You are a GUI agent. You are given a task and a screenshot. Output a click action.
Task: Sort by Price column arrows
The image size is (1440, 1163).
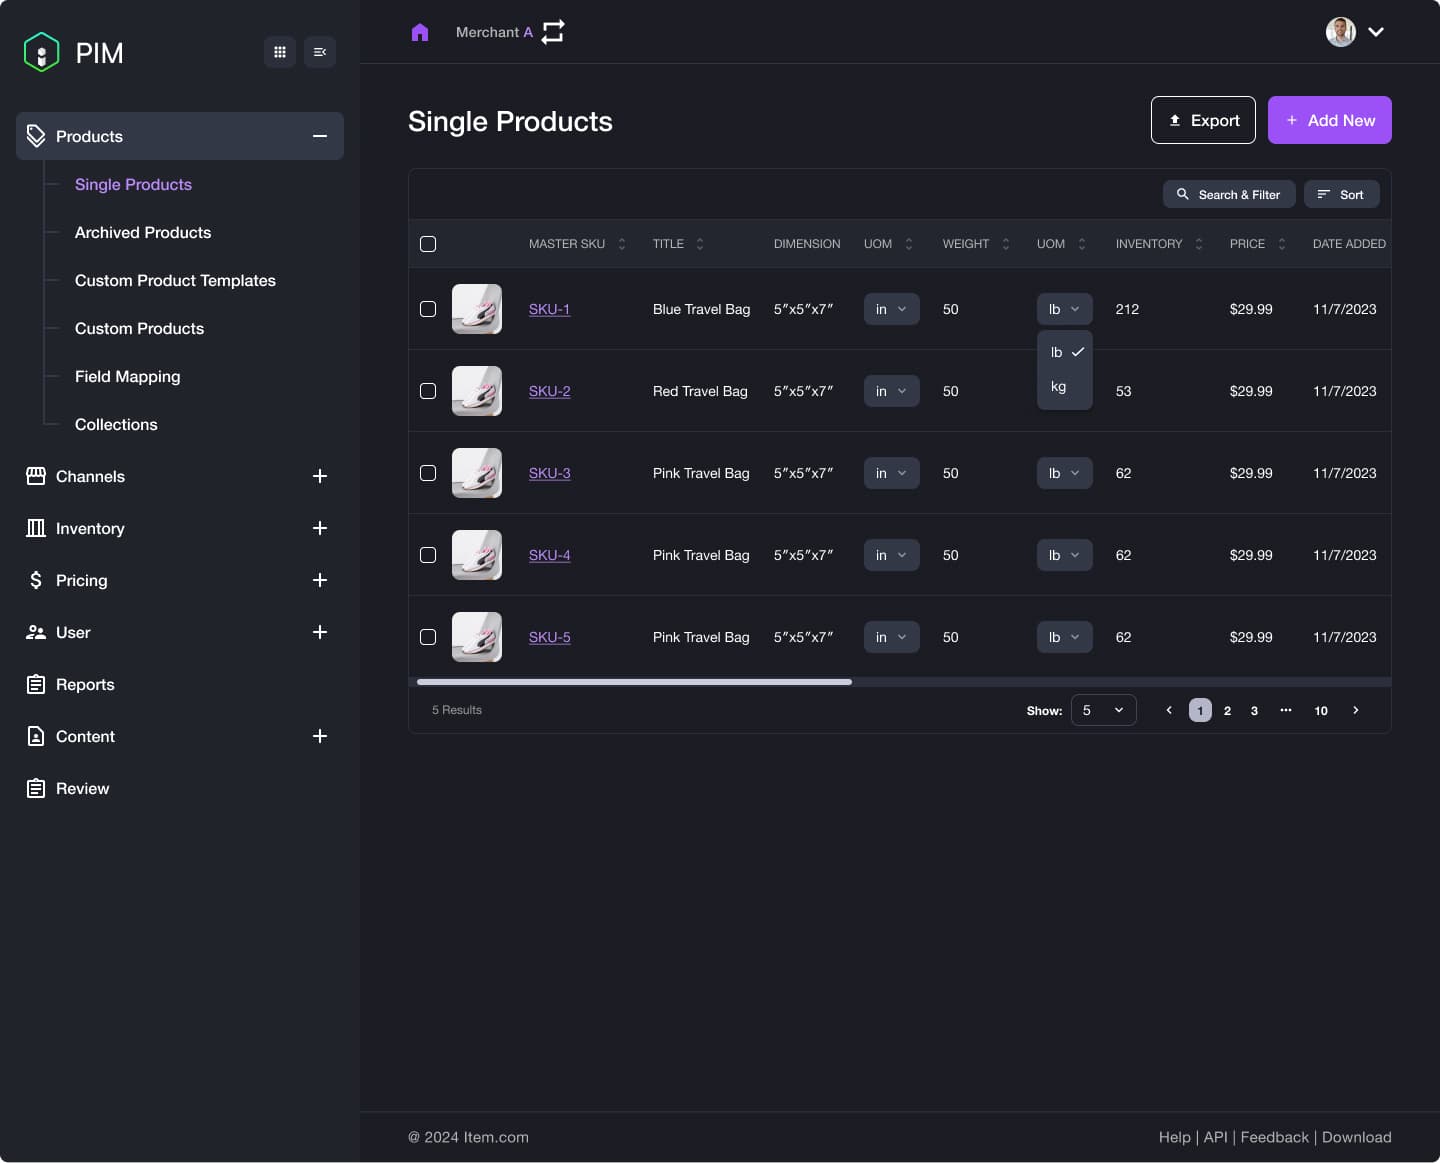coord(1282,244)
